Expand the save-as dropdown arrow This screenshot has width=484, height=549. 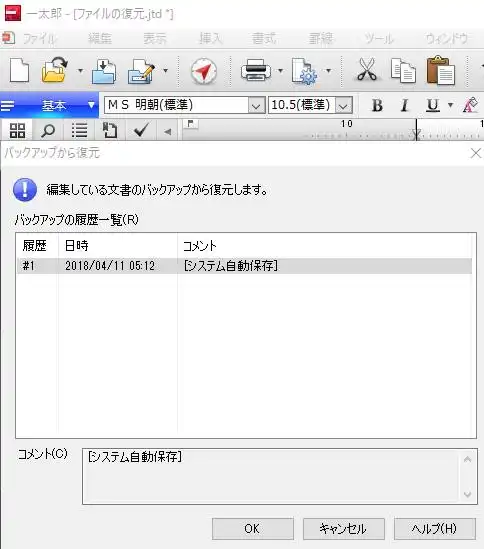(x=165, y=71)
